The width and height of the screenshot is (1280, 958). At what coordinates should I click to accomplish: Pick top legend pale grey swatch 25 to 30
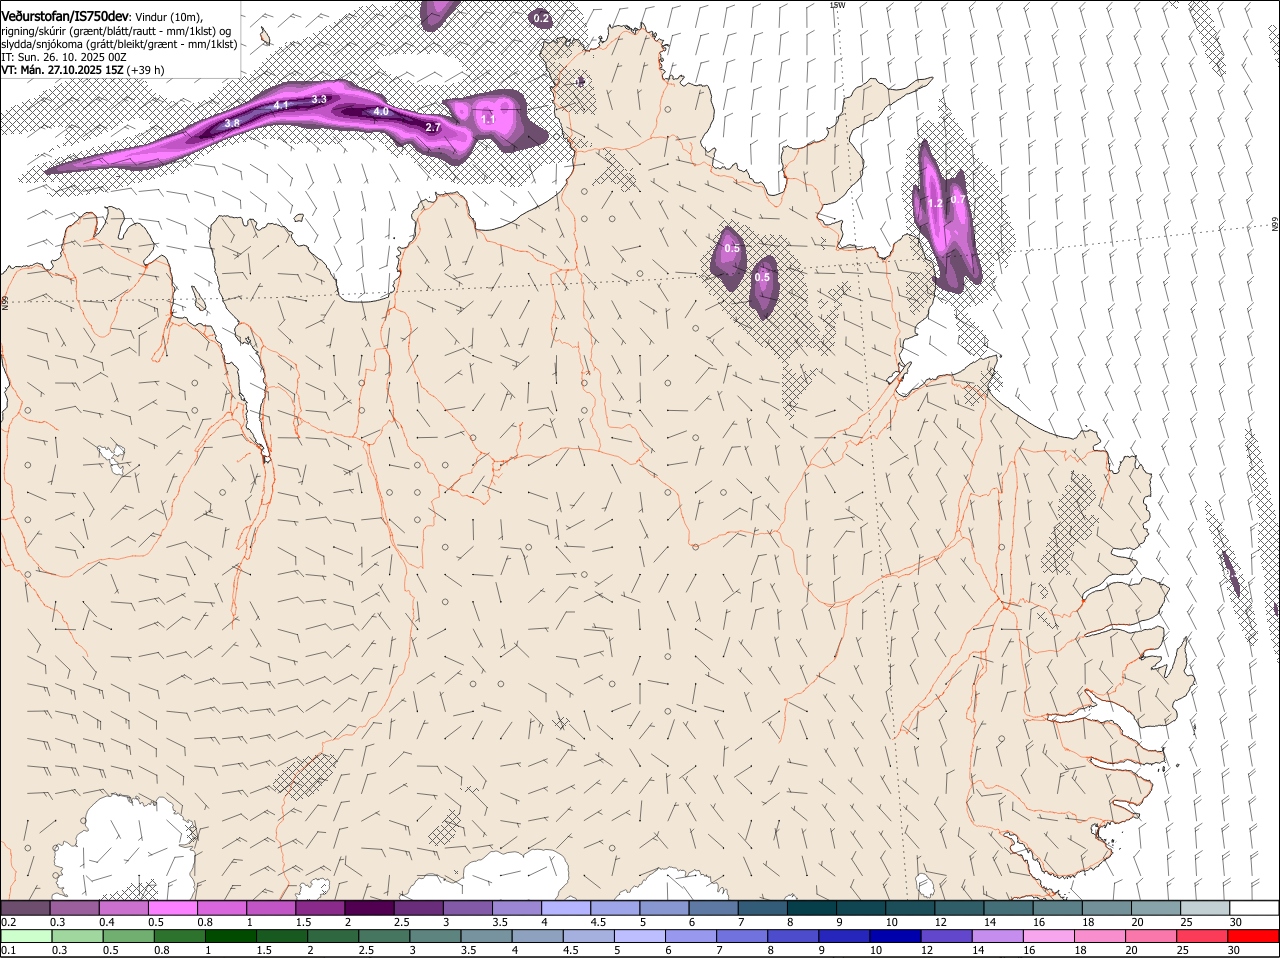pos(1205,907)
